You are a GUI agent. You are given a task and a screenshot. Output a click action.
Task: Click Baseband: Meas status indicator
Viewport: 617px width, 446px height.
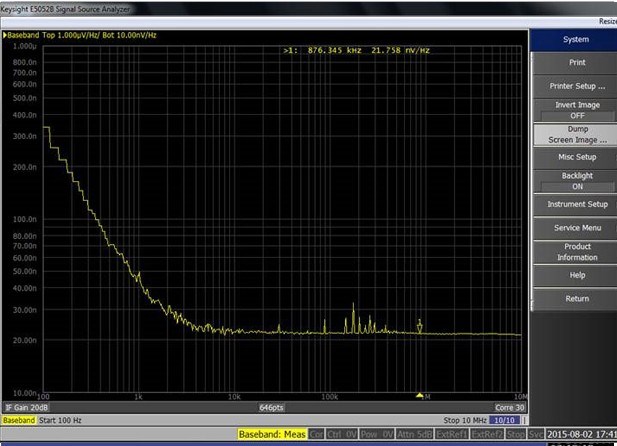point(272,435)
